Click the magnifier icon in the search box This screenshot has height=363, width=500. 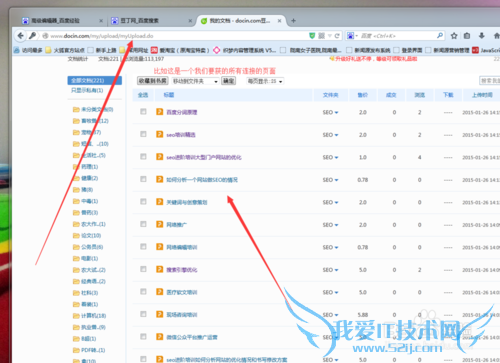click(x=440, y=35)
